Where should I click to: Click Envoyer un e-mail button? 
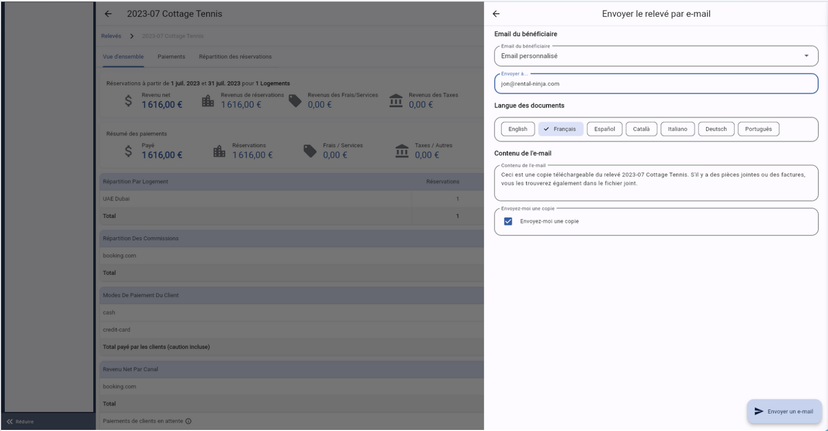(783, 411)
